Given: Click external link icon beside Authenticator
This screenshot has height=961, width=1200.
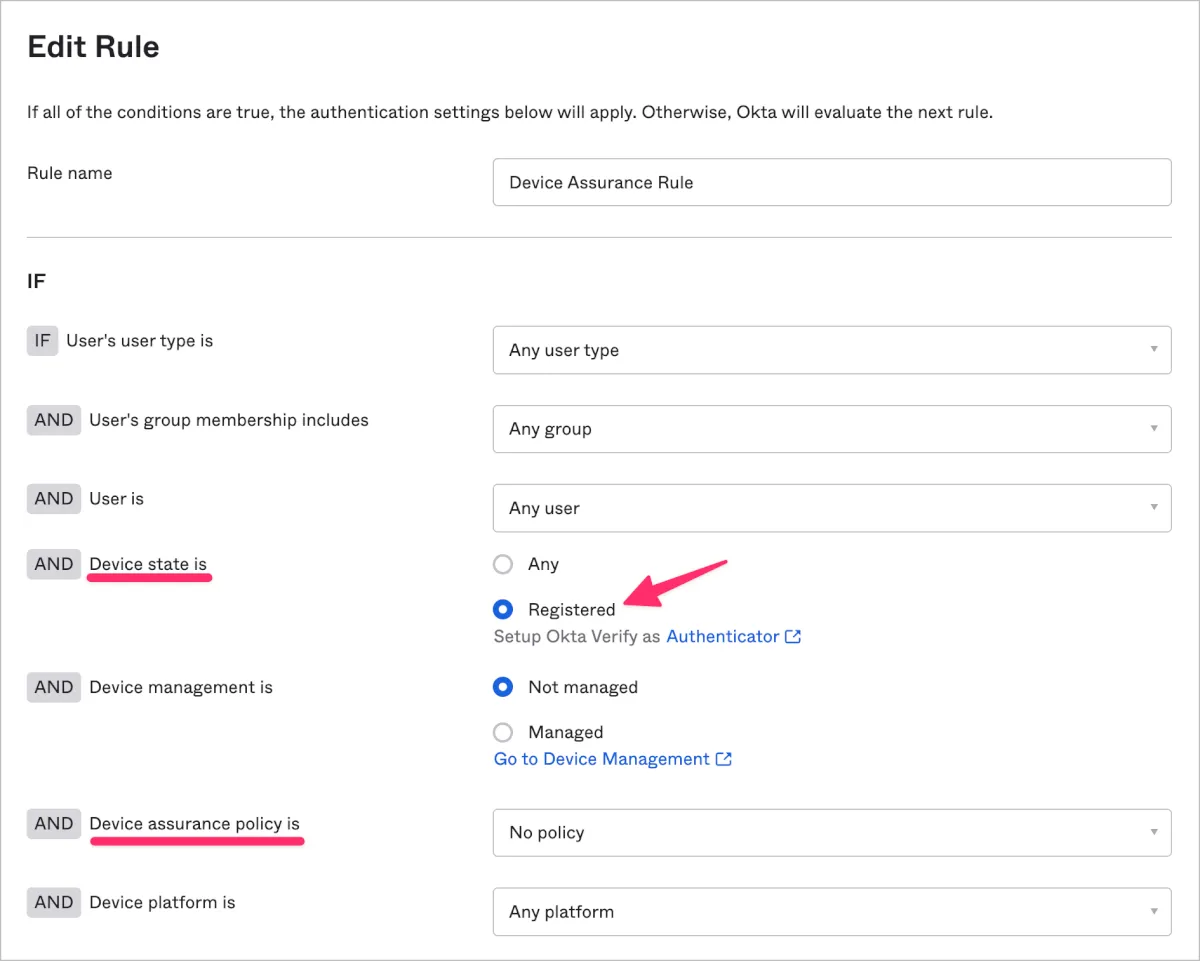Looking at the screenshot, I should click(793, 636).
